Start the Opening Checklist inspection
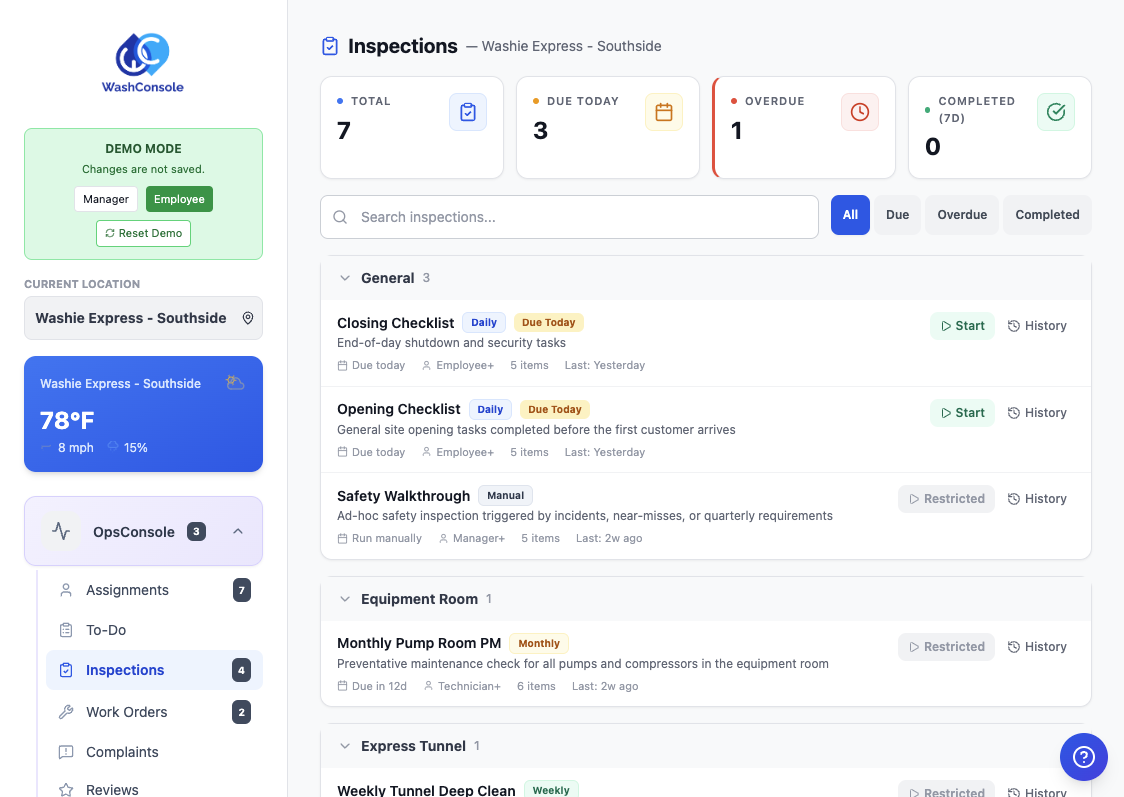This screenshot has height=797, width=1124. point(962,413)
